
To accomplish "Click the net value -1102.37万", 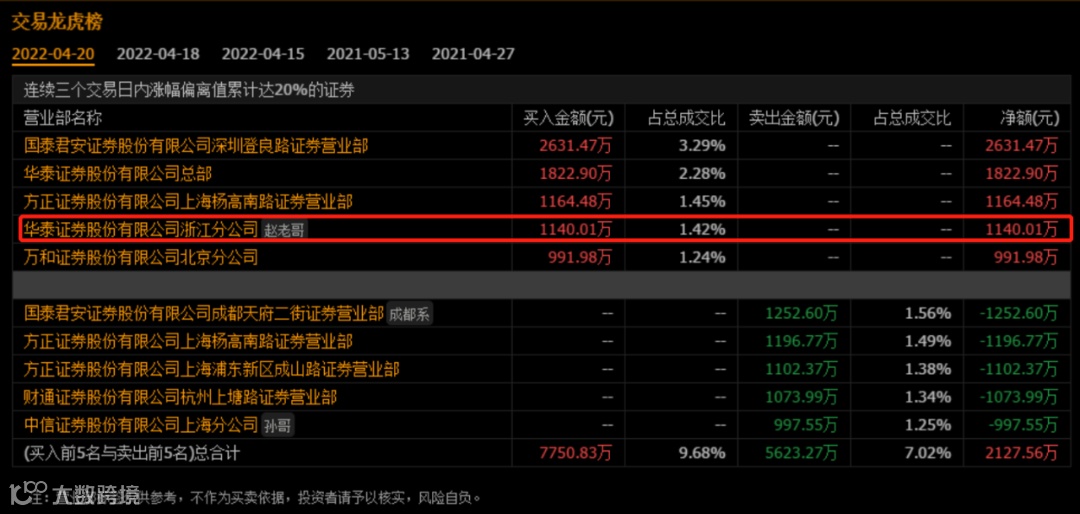I will 1019,370.
